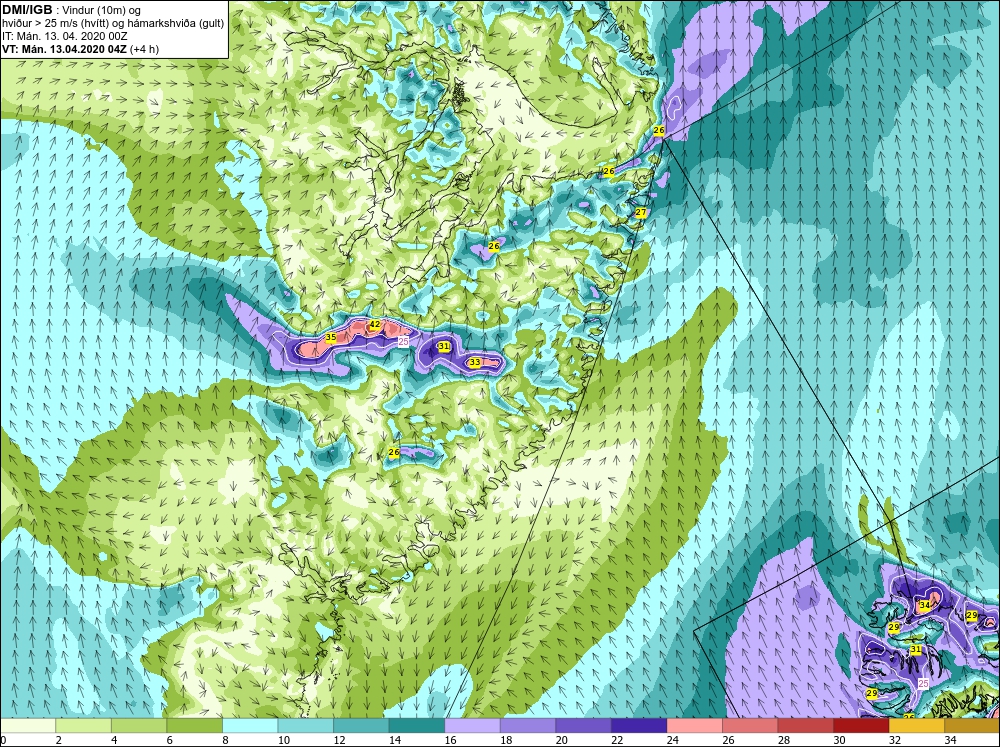Click the yellow 42 max gust label
This screenshot has height=747, width=1000.
click(x=375, y=324)
